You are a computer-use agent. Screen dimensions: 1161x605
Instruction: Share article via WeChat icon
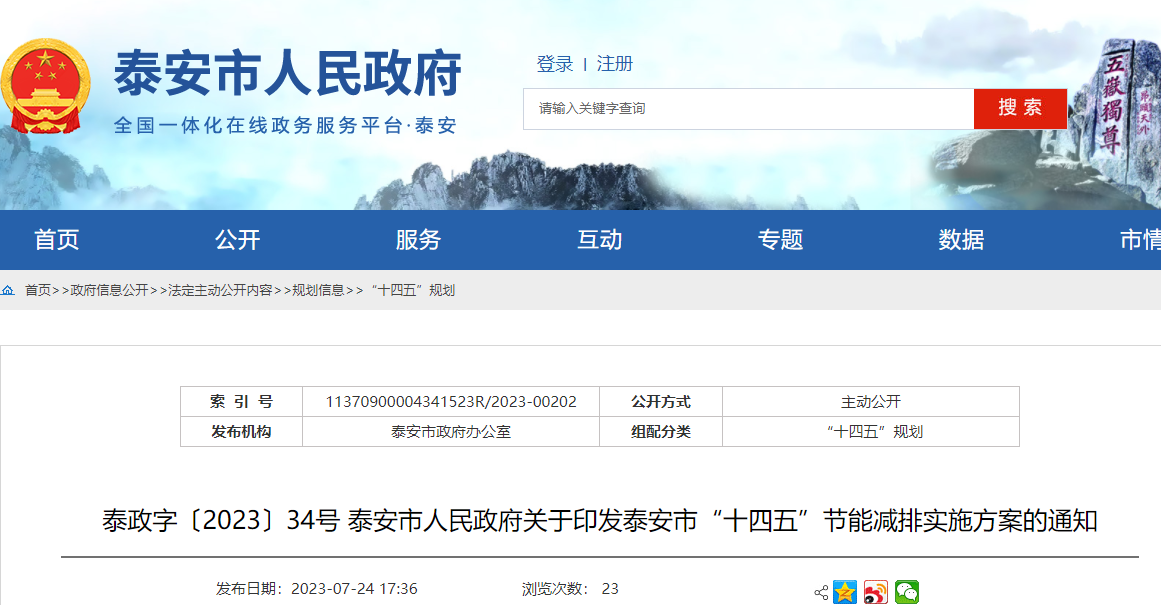(907, 592)
